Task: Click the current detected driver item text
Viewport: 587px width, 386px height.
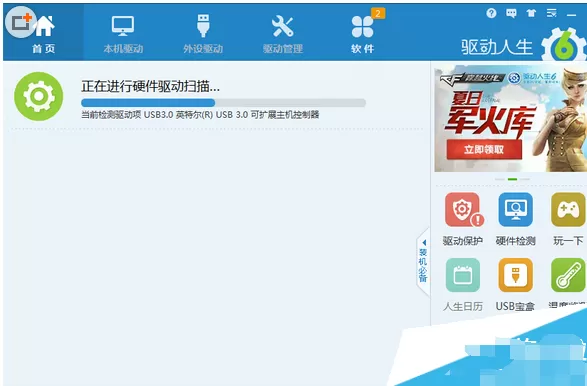Action: tap(200, 115)
